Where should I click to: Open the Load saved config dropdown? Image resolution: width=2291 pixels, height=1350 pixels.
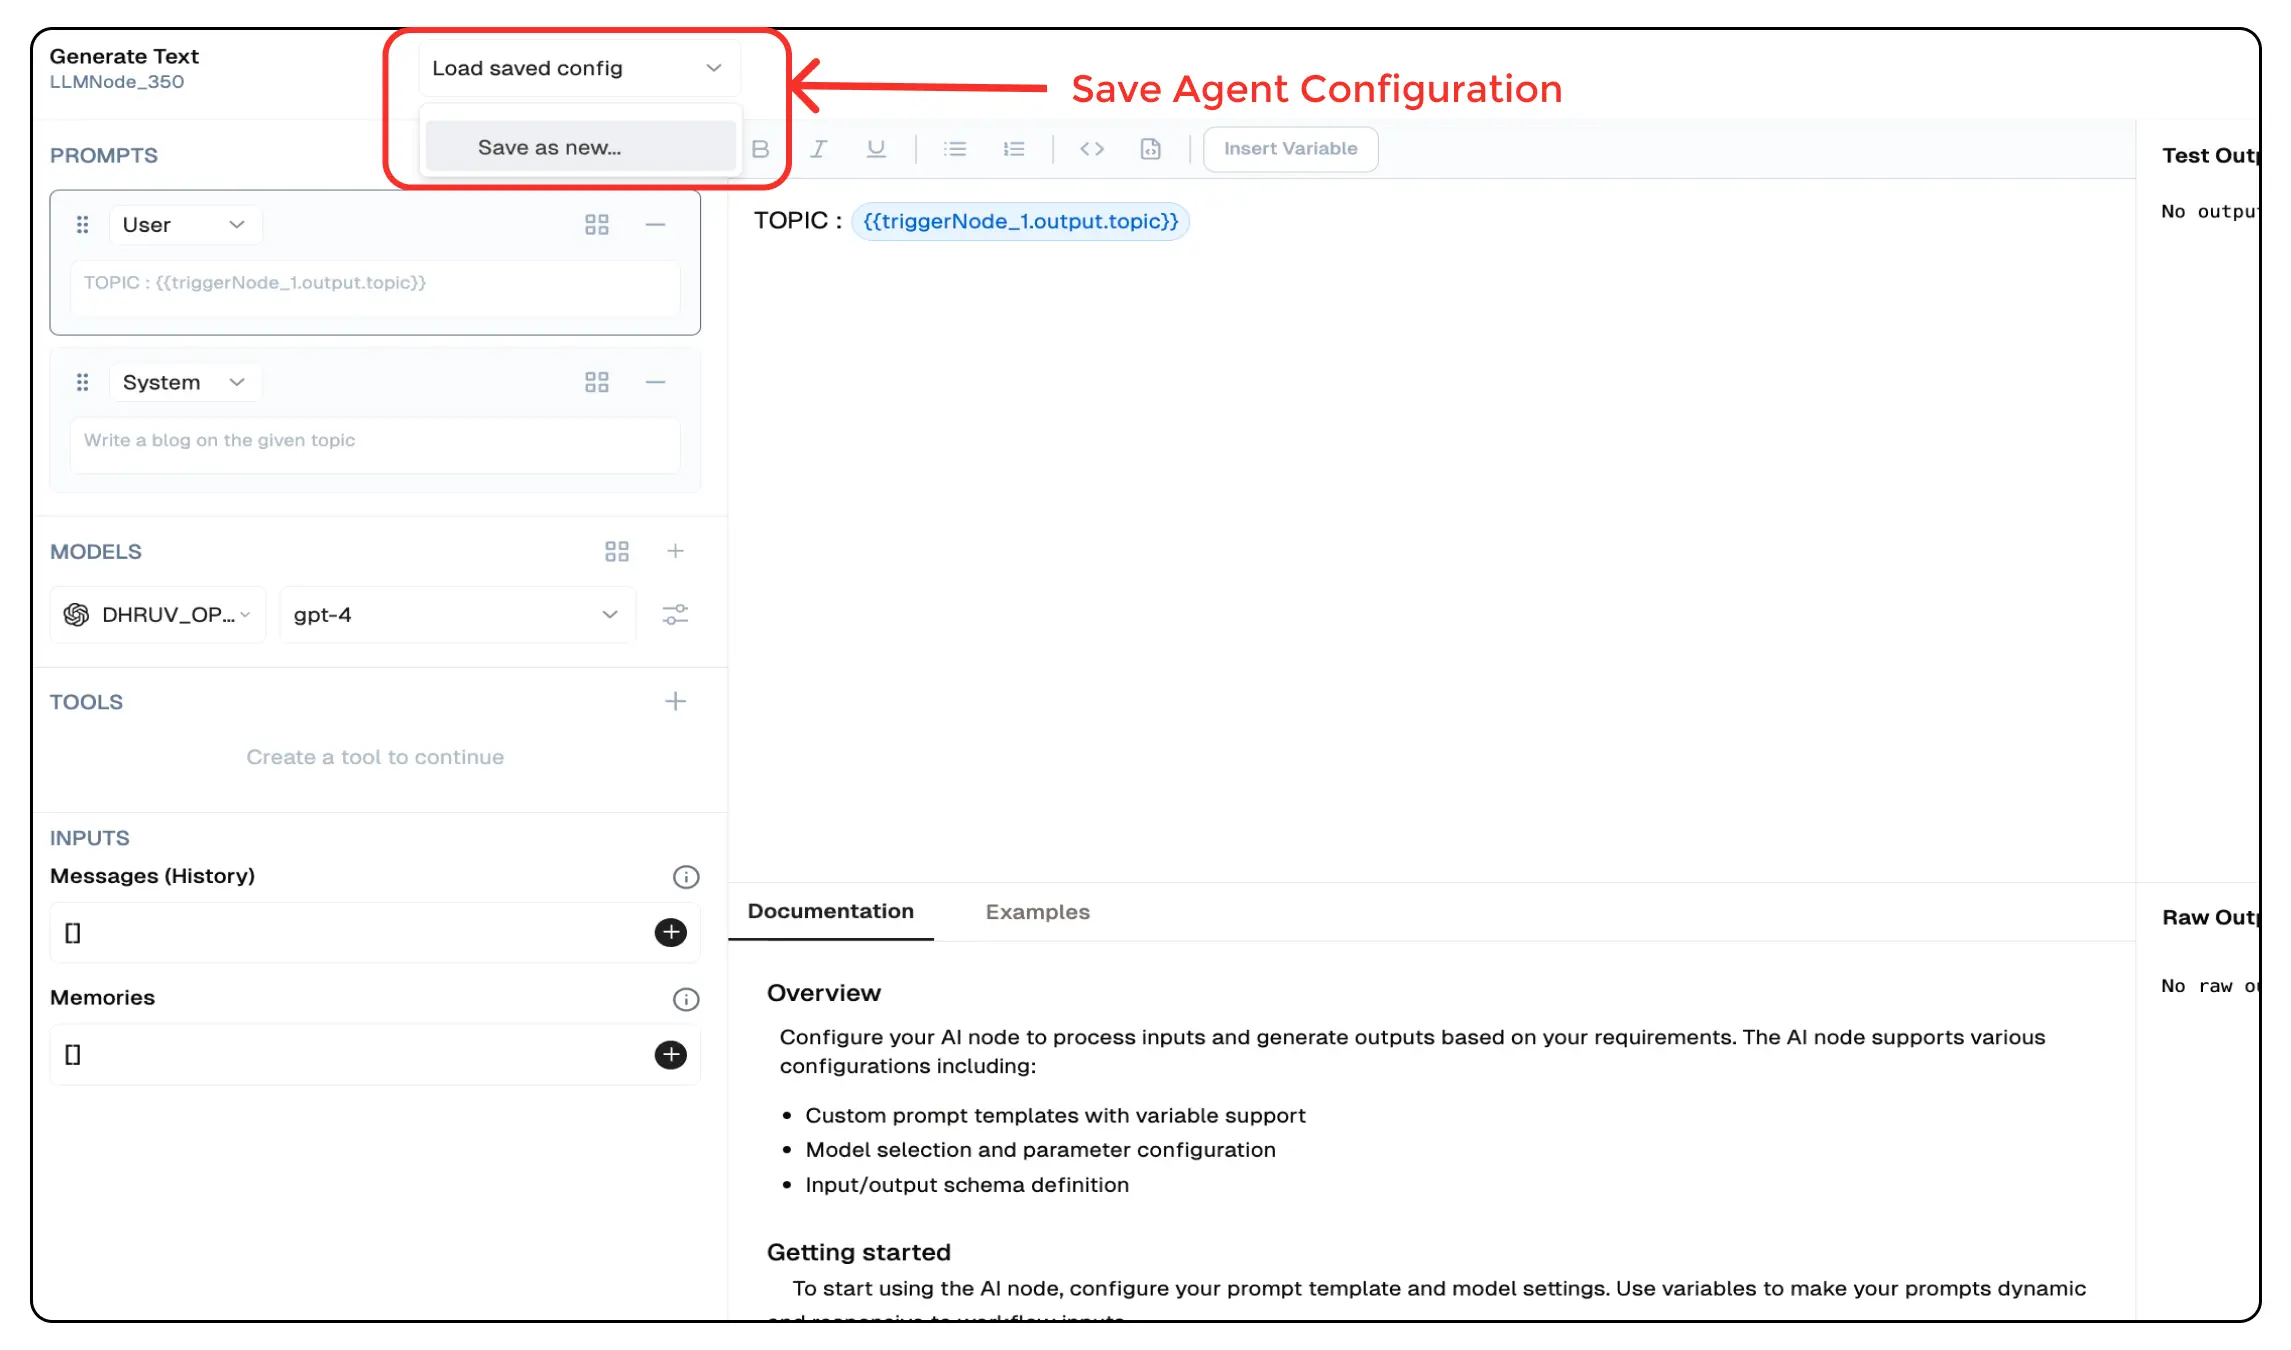tap(578, 68)
